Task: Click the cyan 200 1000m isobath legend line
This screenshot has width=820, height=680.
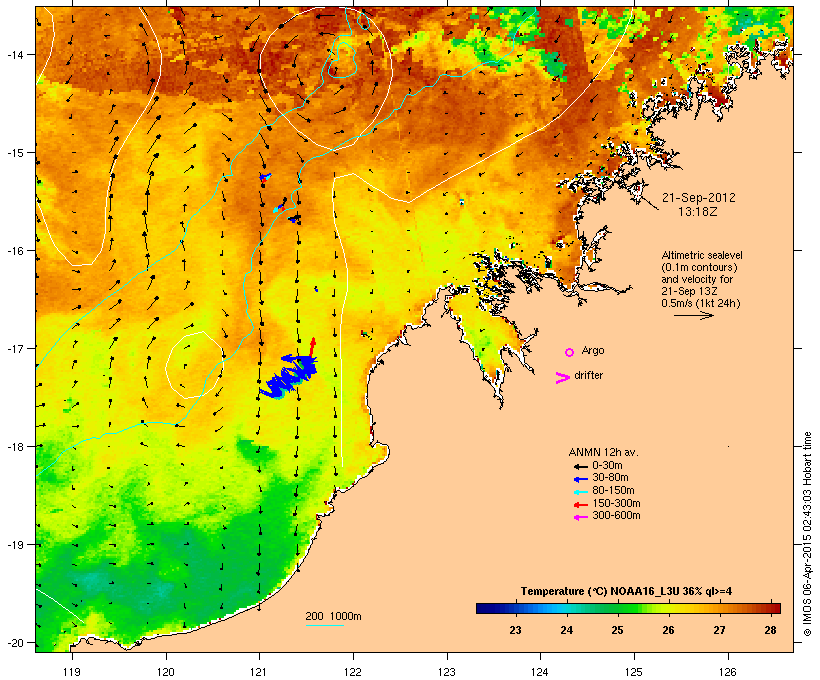Action: coord(324,625)
